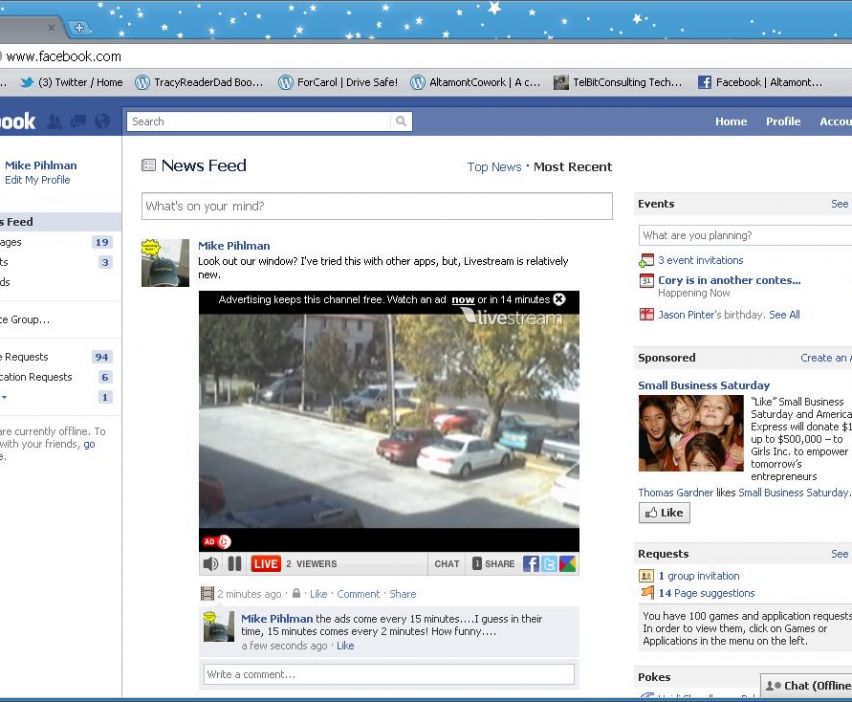Image resolution: width=852 pixels, height=702 pixels.
Task: Share stream via Facebook icon in player
Action: pos(530,564)
